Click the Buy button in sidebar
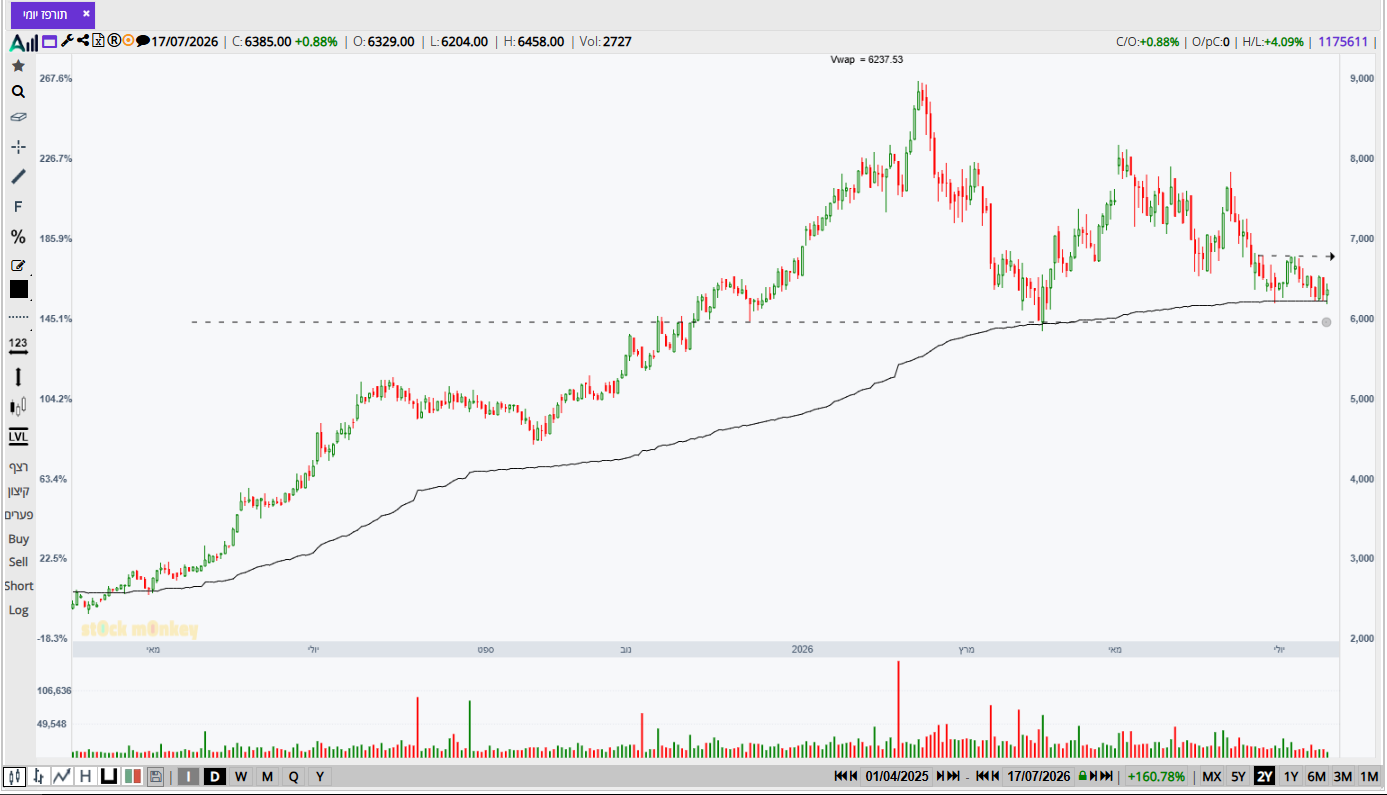Viewport: 1387px width, 795px height. (18, 539)
